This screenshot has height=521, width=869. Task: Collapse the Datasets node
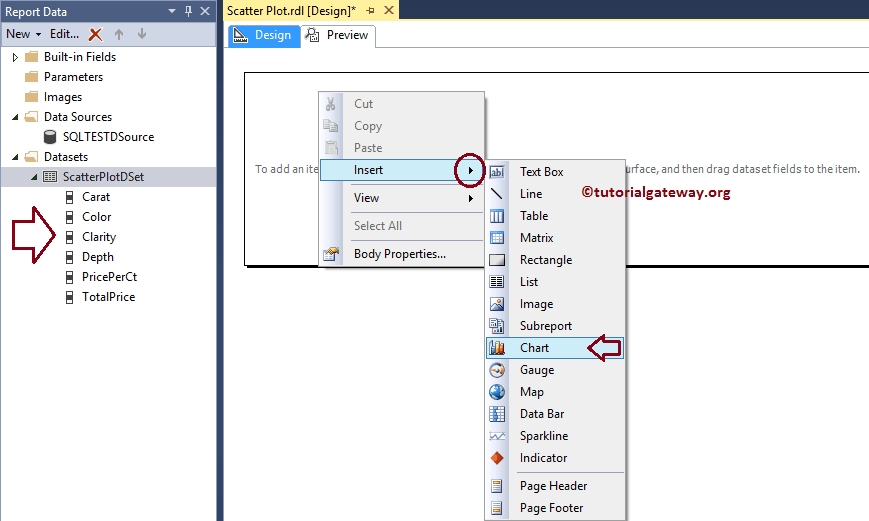click(15, 157)
